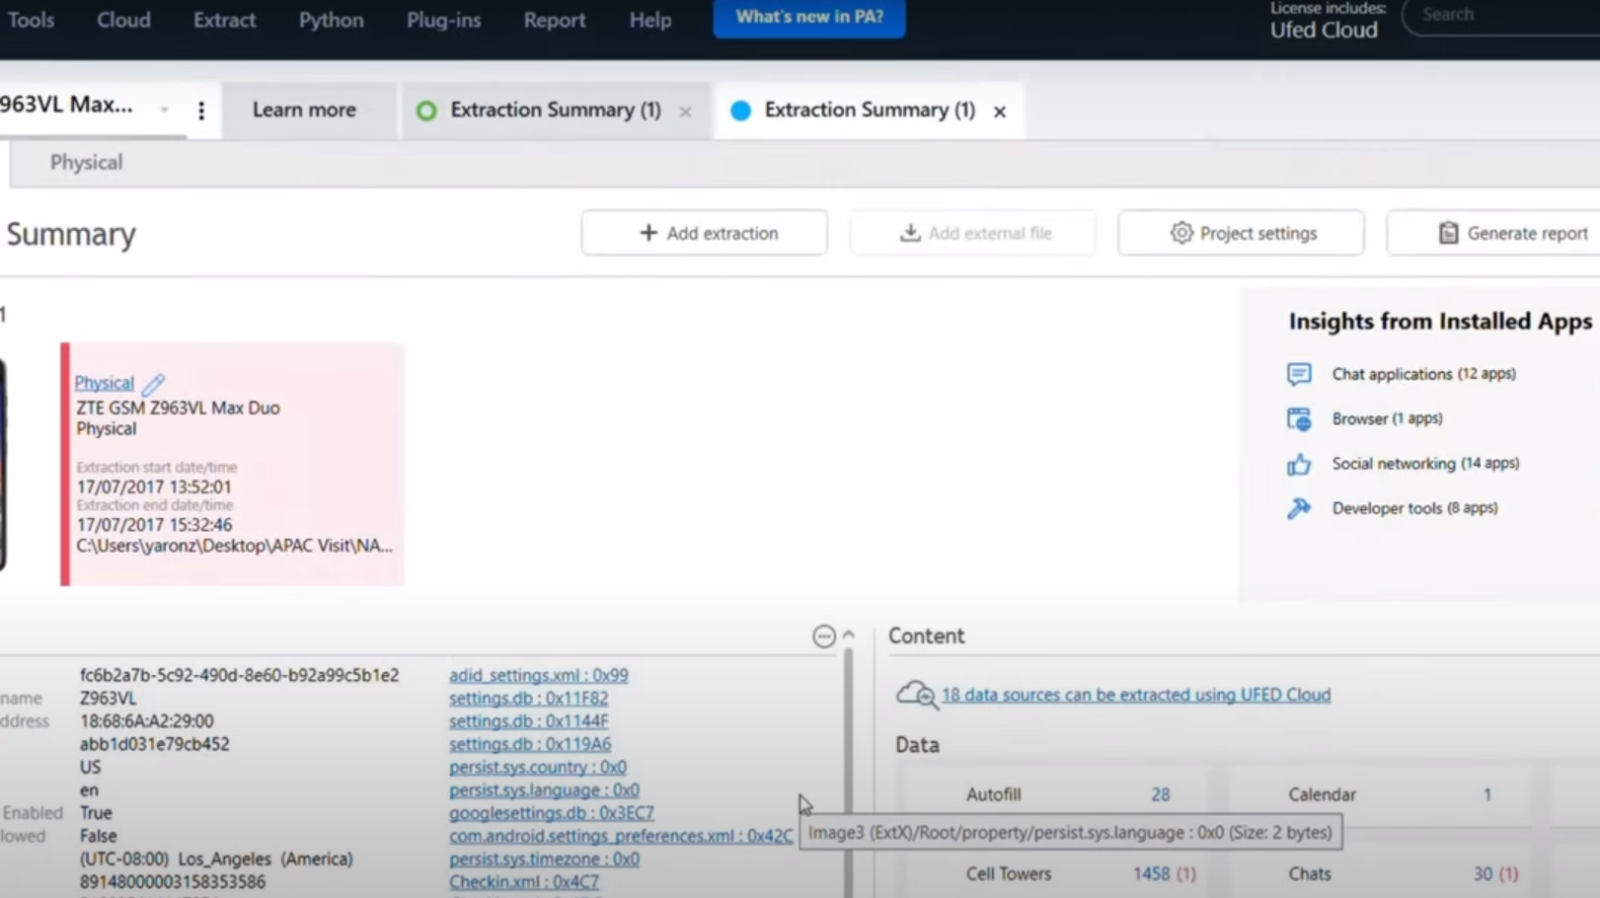Open googlesettings.db : 0x3EC7 link

click(551, 813)
